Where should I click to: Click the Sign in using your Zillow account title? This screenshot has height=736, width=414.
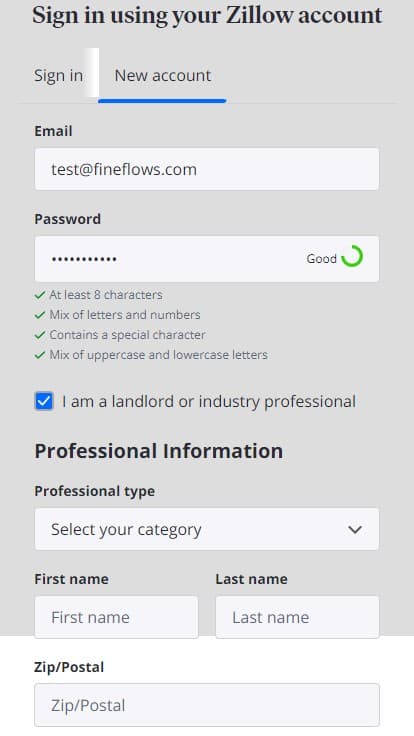coord(207,15)
